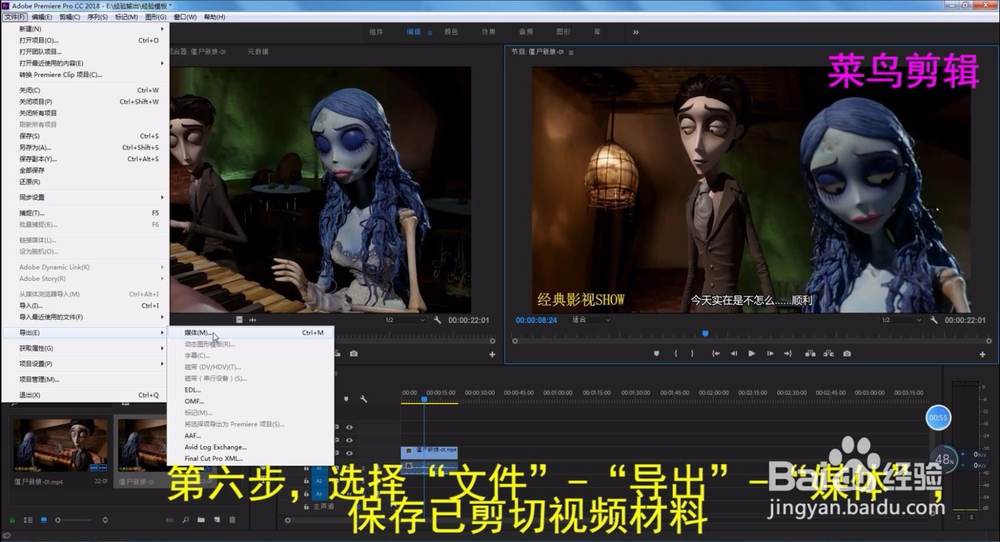The image size is (1000, 542).
Task: Click the project panel find magnifier icon
Action: [186, 520]
